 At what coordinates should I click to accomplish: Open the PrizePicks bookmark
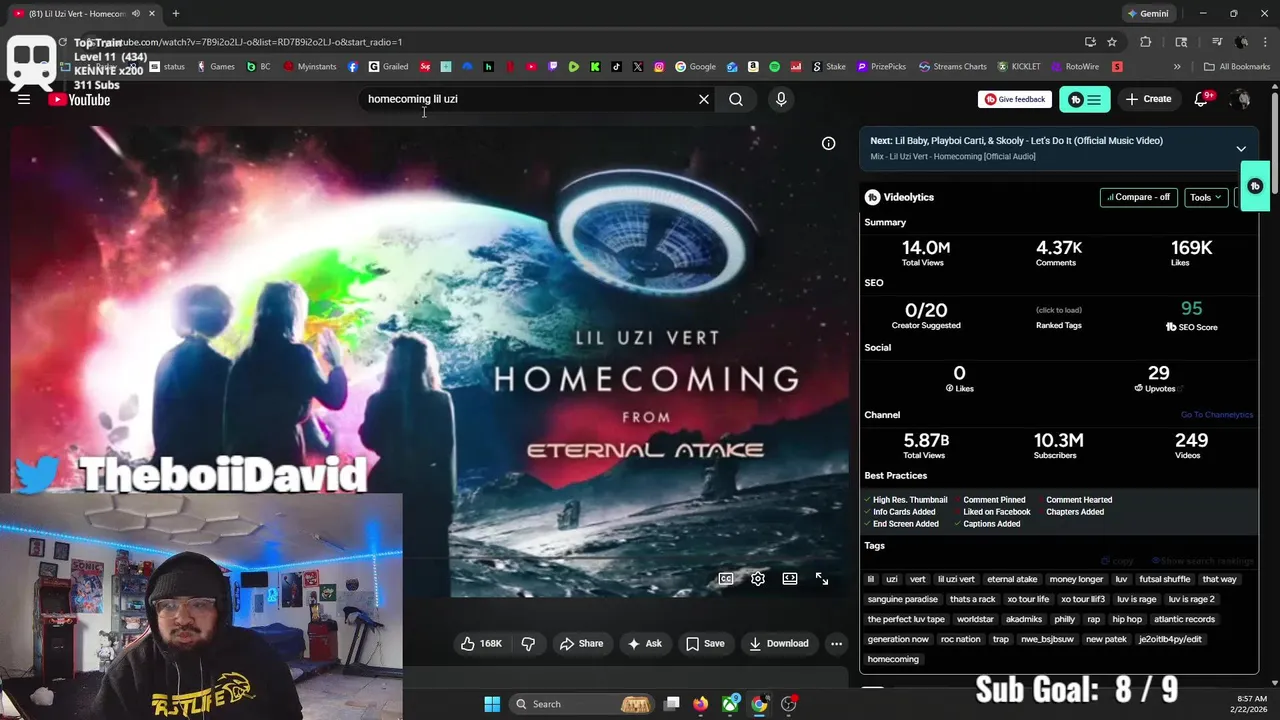click(881, 67)
